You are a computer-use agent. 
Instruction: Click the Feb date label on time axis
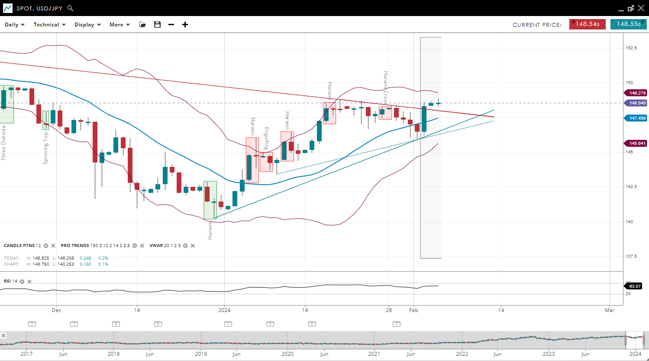(413, 310)
